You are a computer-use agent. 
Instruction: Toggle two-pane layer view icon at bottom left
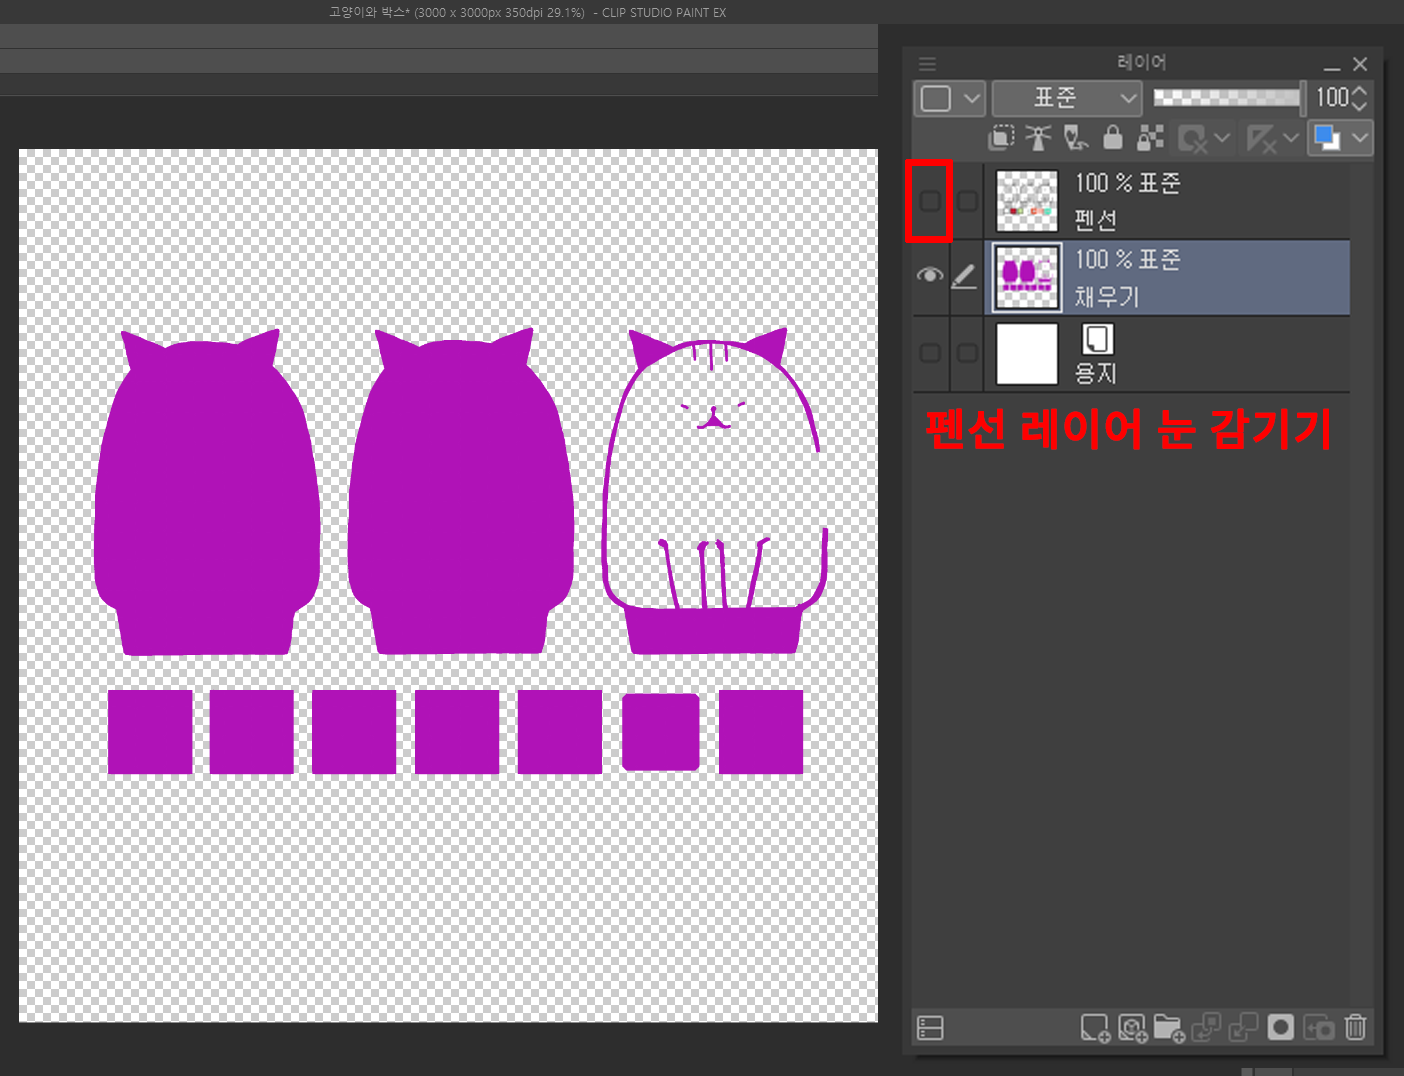(x=930, y=1028)
